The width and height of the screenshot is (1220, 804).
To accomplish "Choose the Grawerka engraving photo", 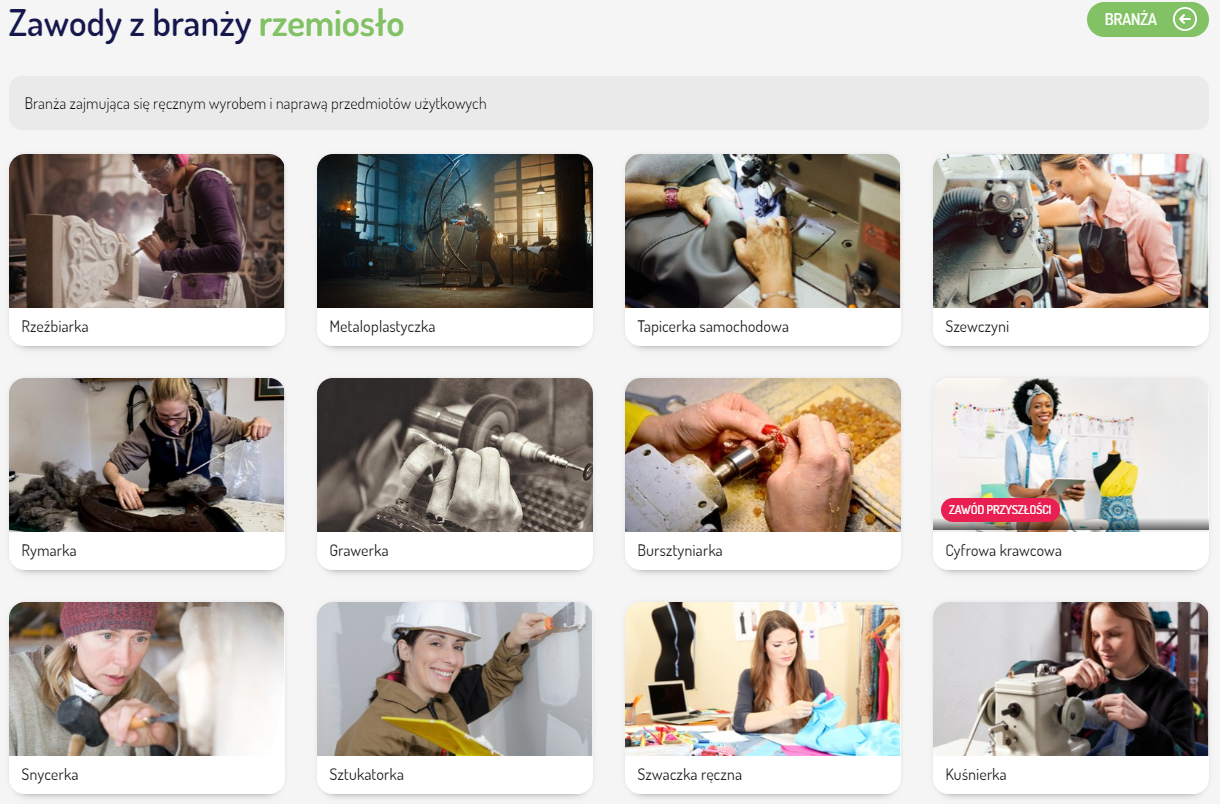I will (x=455, y=455).
